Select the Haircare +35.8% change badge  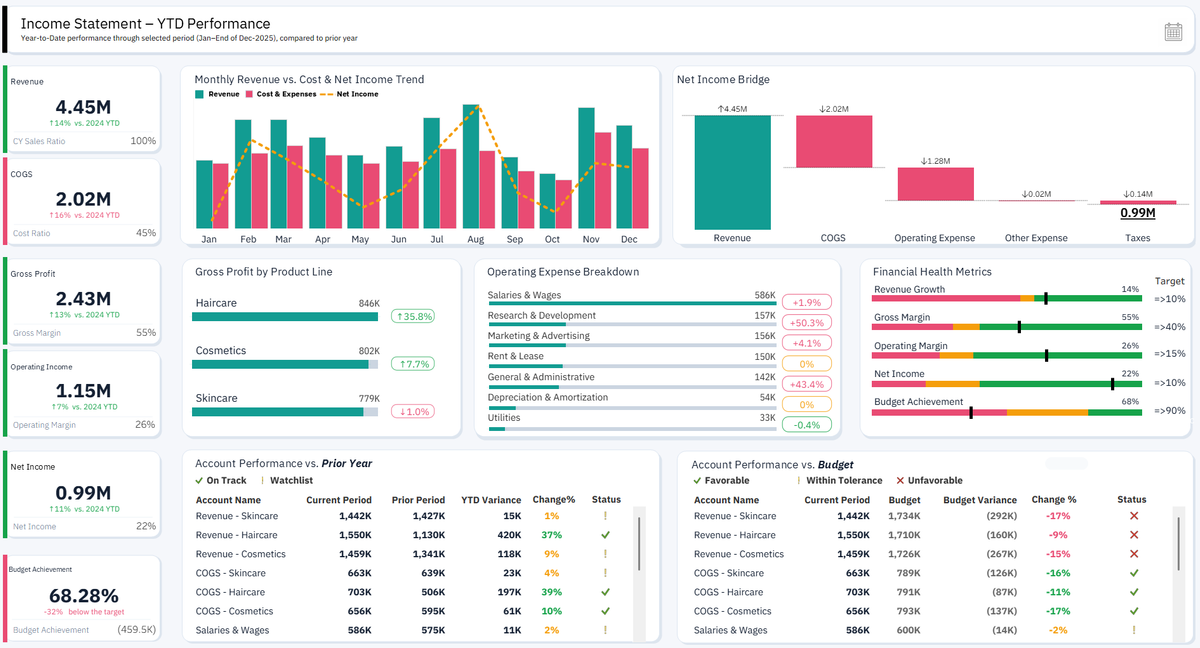pos(412,316)
